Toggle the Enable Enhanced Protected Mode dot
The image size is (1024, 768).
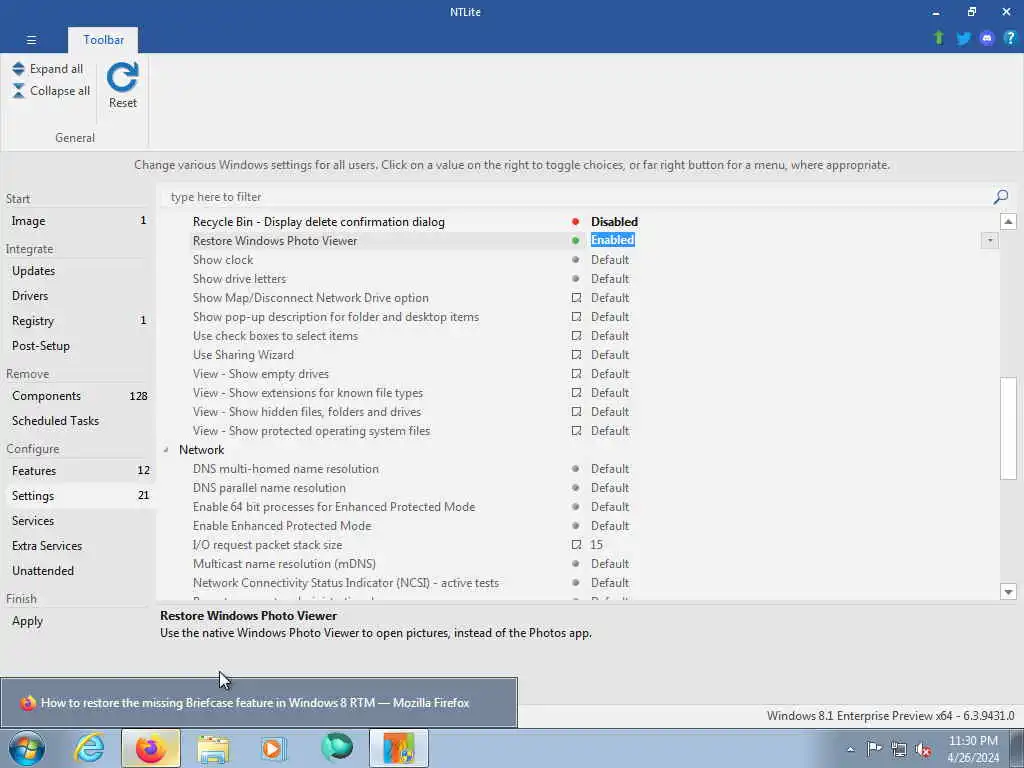(x=575, y=525)
